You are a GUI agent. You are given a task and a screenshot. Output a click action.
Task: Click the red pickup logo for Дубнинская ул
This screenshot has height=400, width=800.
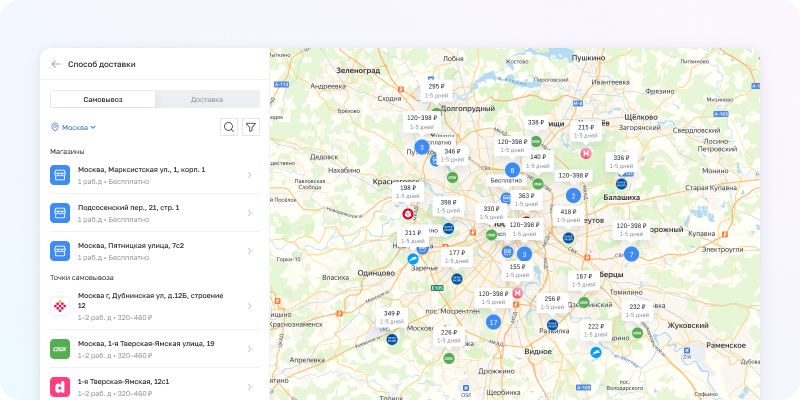[x=60, y=307]
